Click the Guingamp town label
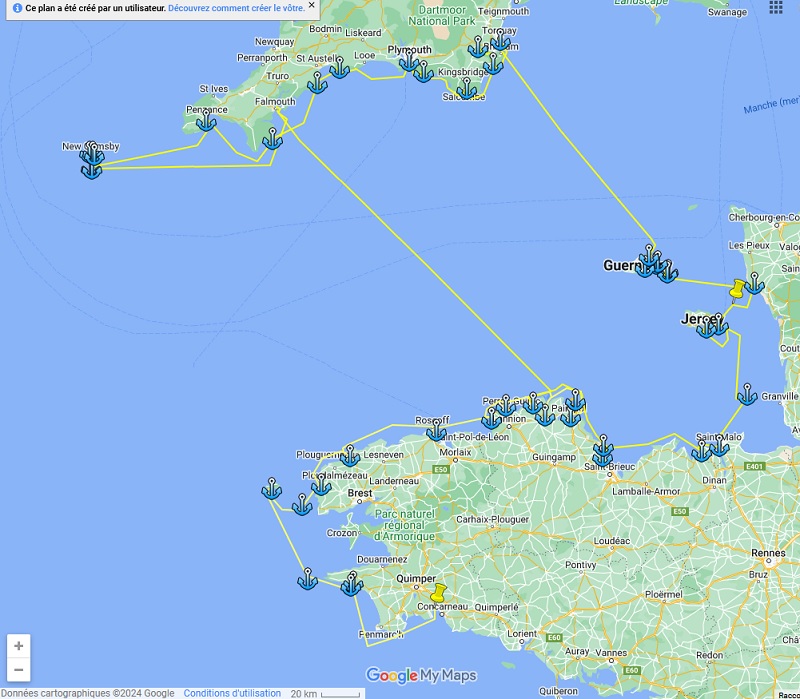The image size is (800, 699). pos(554,457)
